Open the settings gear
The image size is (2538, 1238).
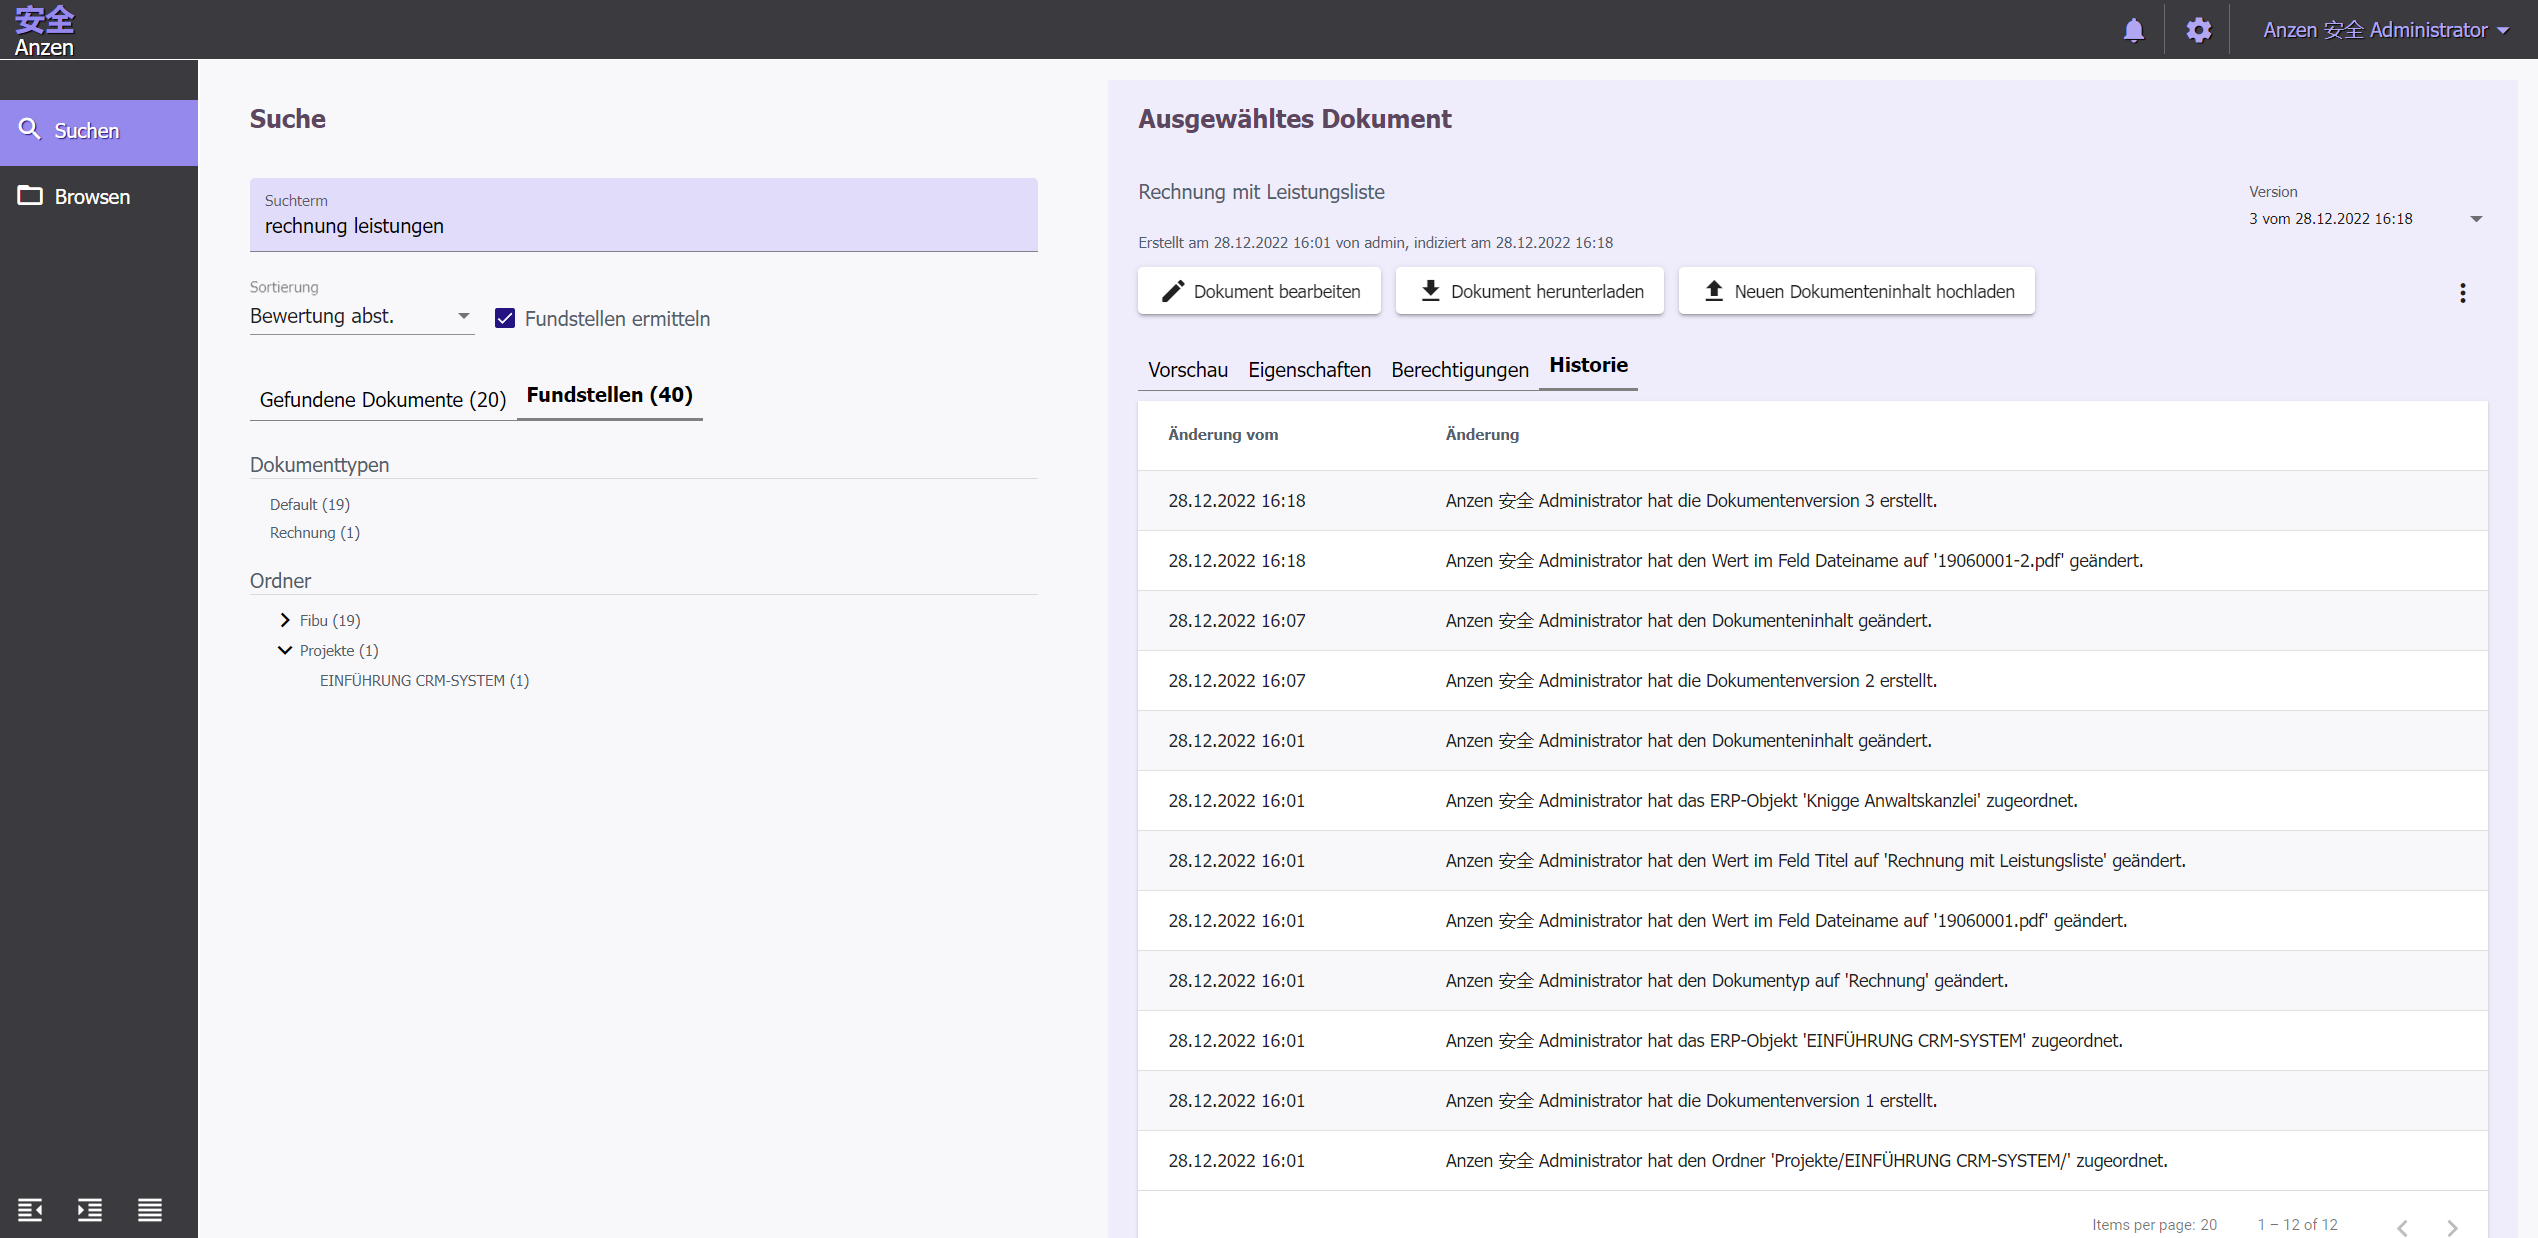2198,30
